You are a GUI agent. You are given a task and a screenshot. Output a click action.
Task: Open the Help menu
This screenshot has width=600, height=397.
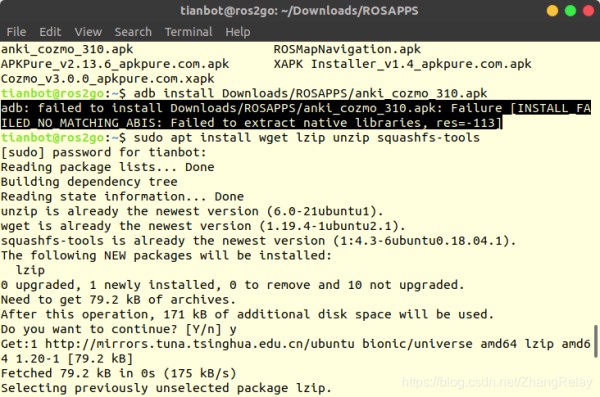click(238, 32)
